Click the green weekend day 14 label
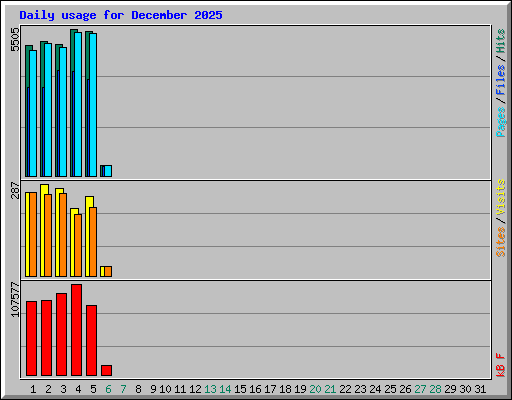 coord(225,389)
